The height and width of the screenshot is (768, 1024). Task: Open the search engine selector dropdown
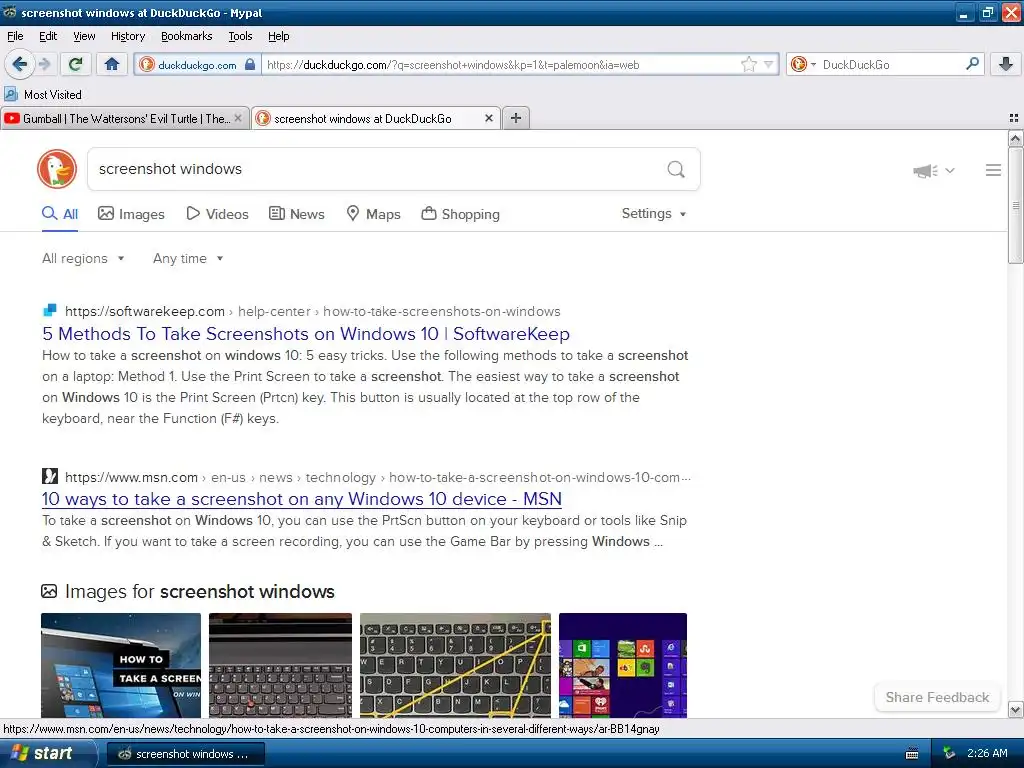(803, 64)
